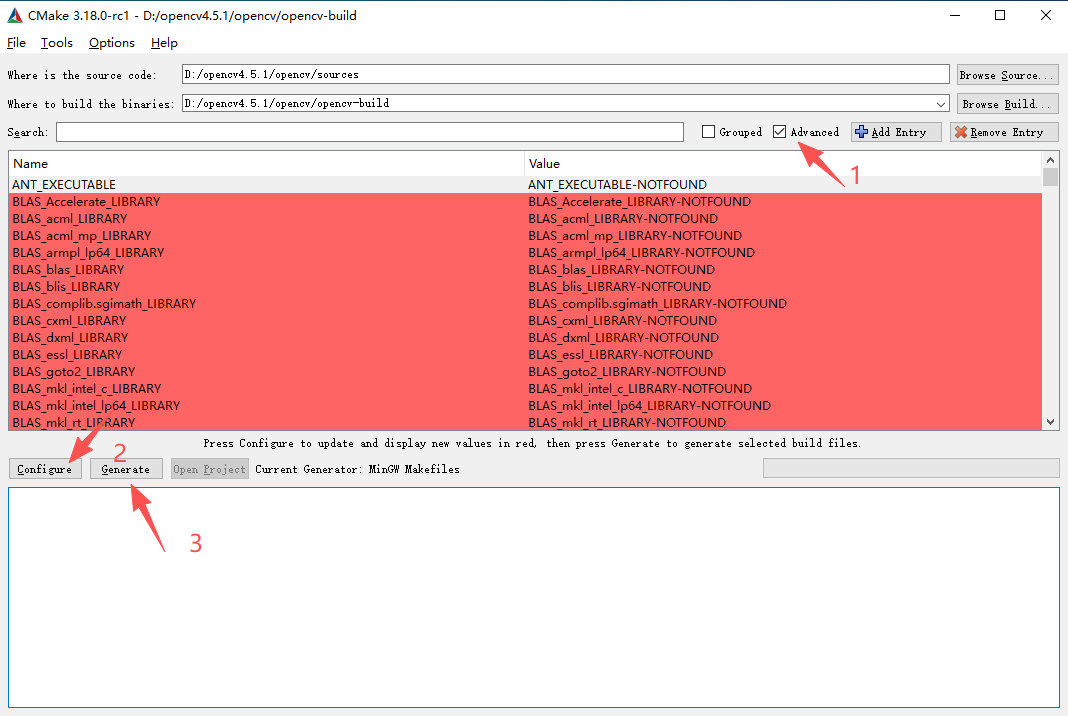Open the Options menu

(112, 43)
